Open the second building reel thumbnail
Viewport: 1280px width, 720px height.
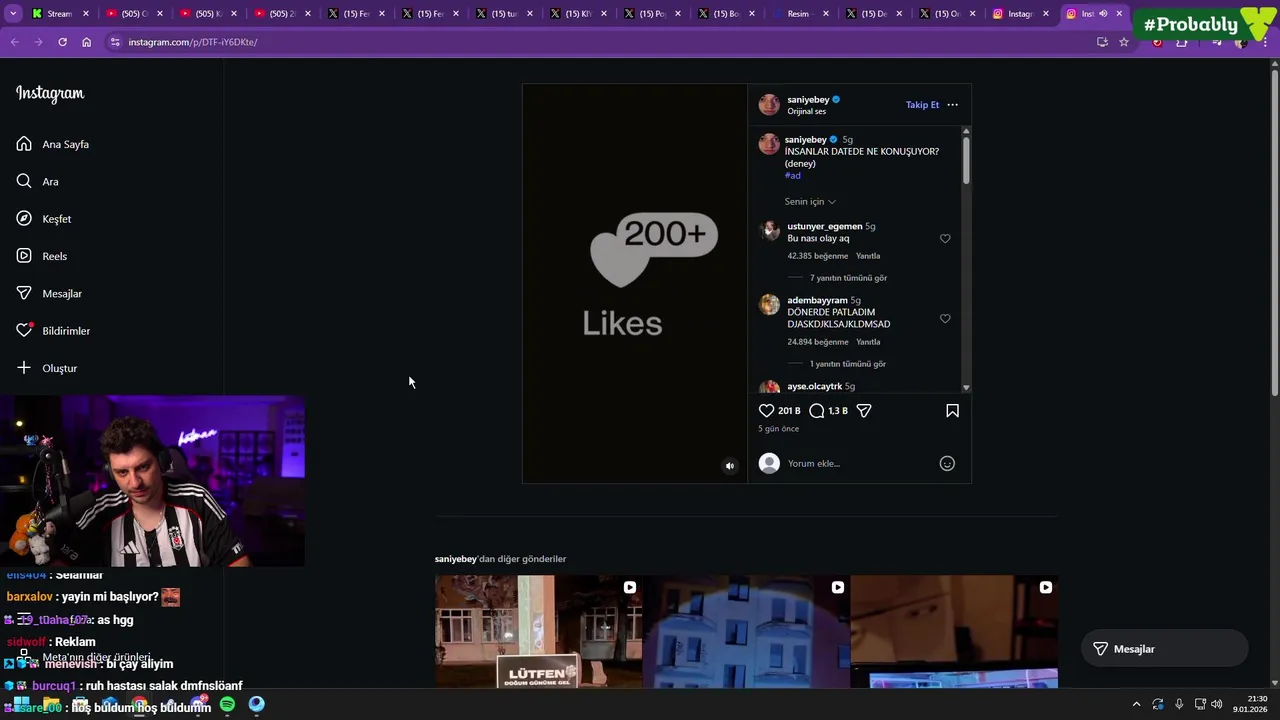pyautogui.click(x=746, y=632)
